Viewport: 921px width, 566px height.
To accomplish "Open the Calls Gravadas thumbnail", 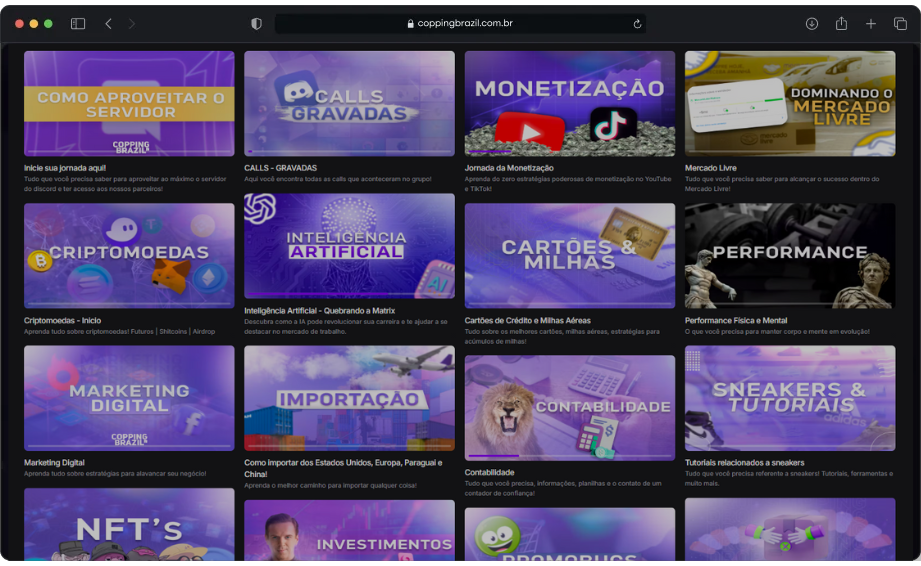I will pyautogui.click(x=349, y=103).
